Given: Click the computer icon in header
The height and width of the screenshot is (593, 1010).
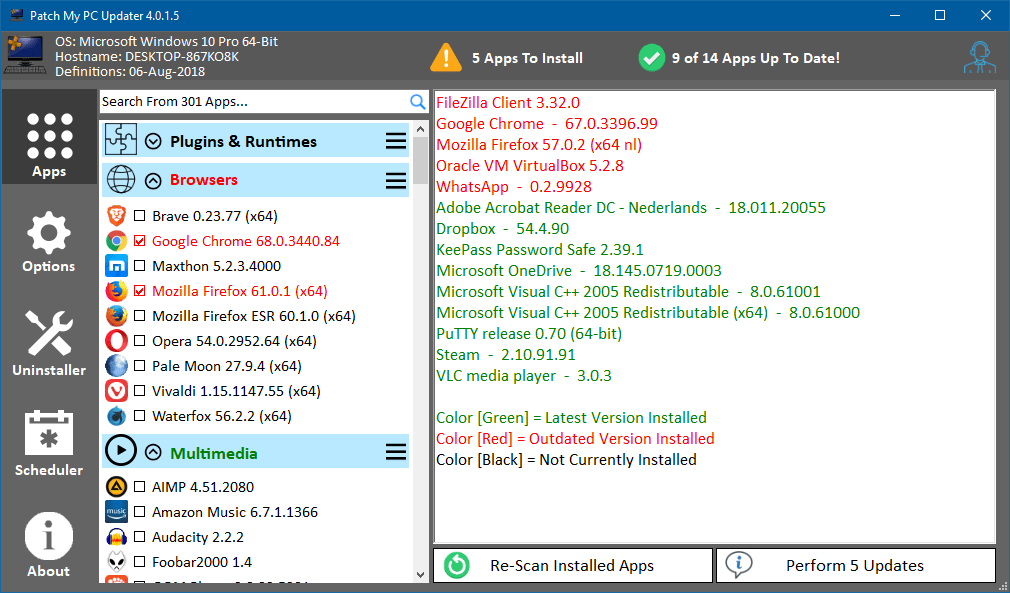Looking at the screenshot, I should pos(24,57).
